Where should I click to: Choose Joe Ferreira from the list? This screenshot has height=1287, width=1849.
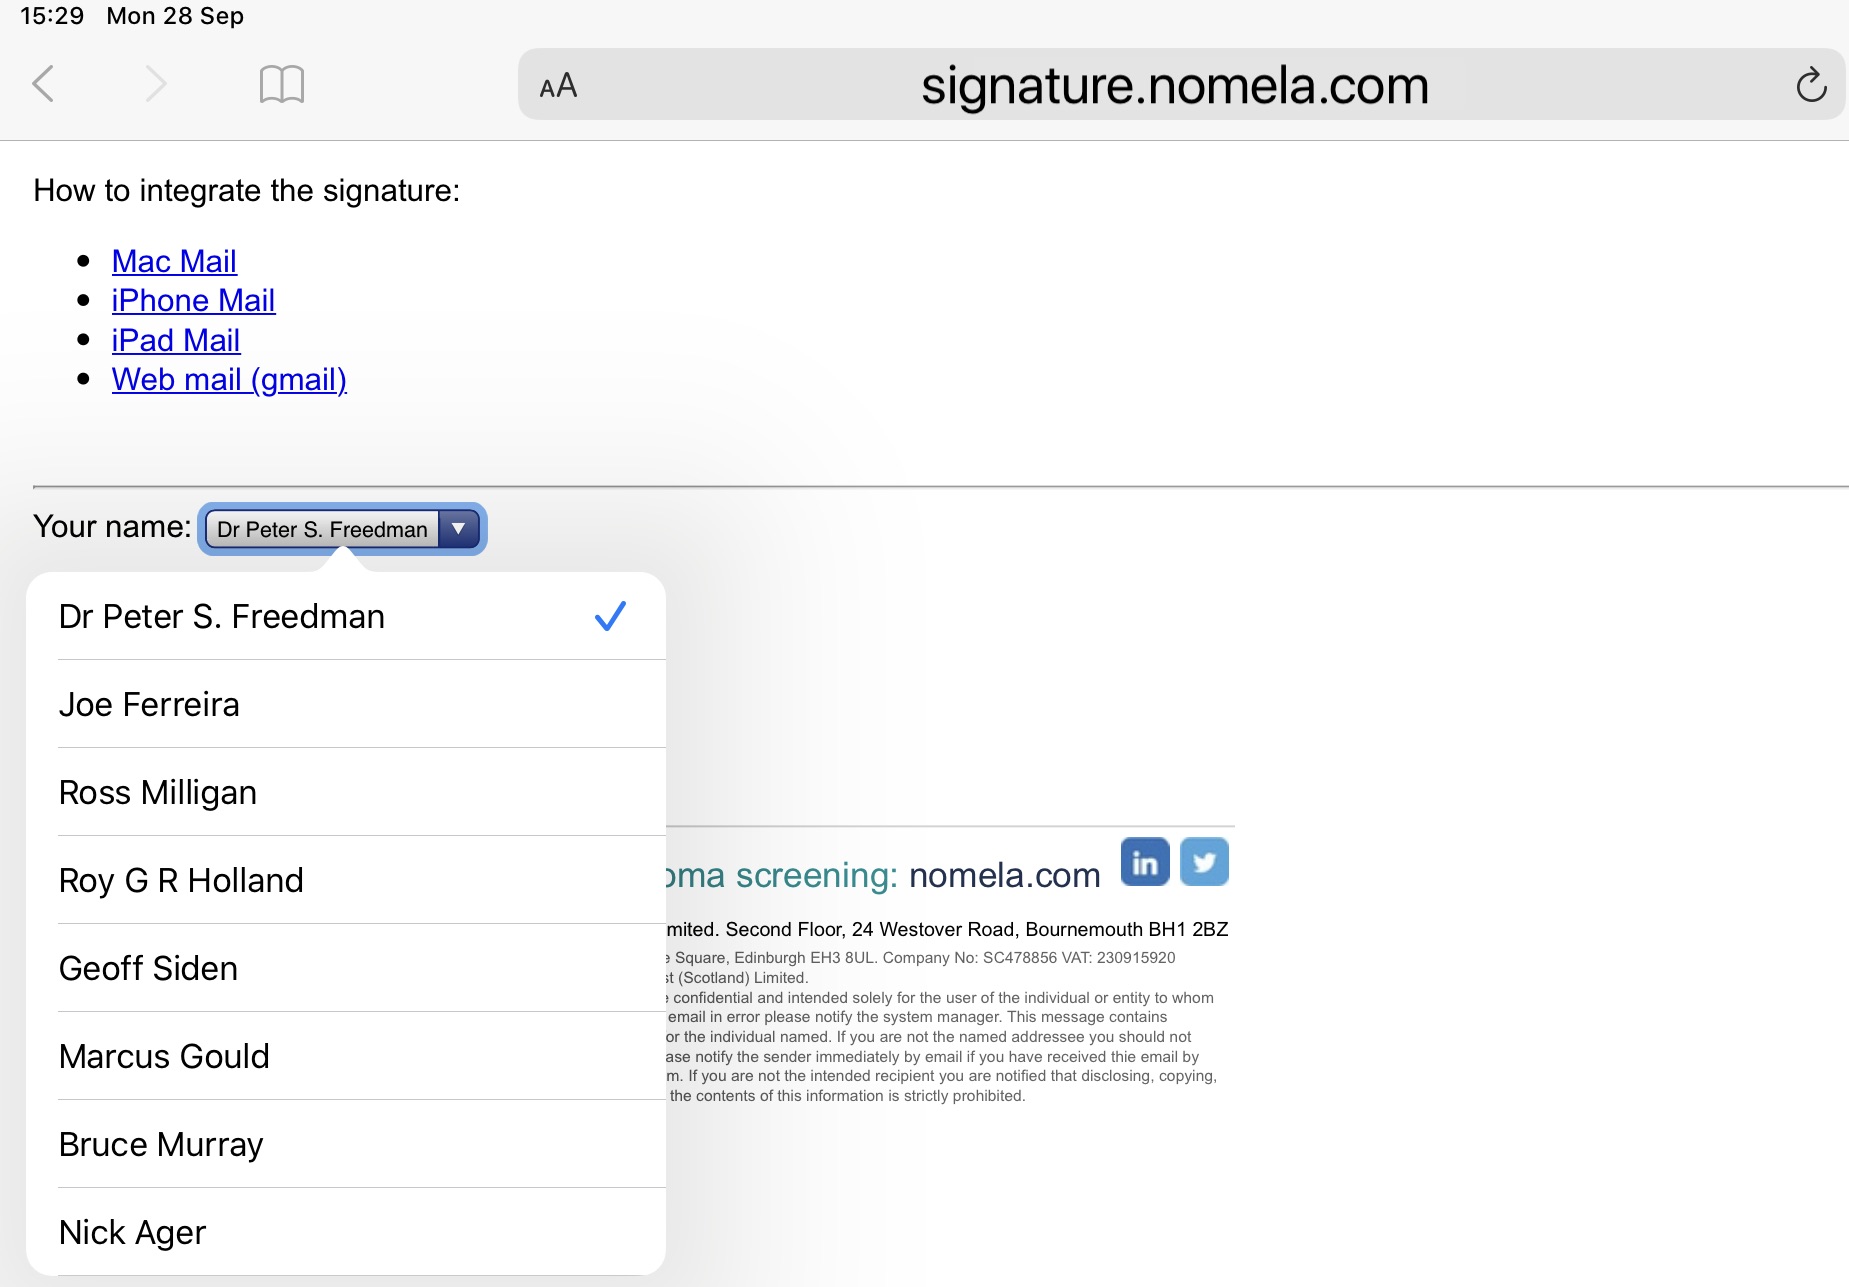click(x=346, y=704)
